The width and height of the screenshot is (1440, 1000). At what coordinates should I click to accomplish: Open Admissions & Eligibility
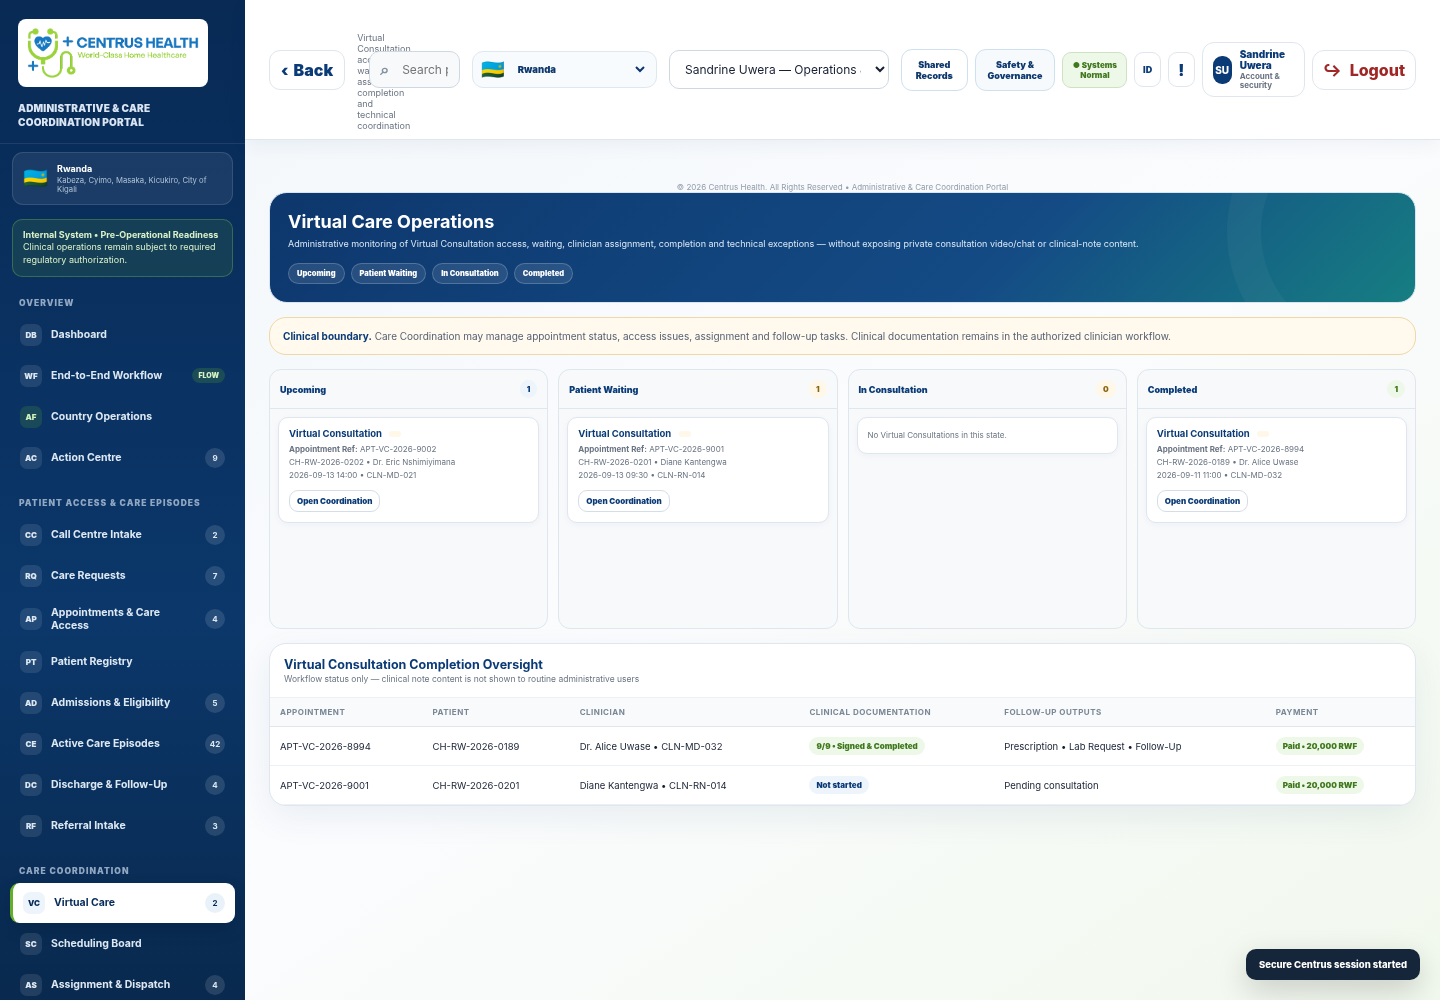(122, 703)
